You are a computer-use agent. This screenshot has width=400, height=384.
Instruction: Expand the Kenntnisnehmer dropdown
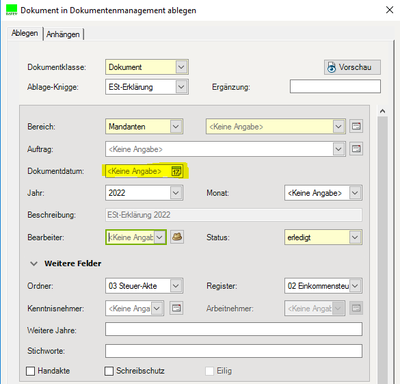[x=157, y=308]
